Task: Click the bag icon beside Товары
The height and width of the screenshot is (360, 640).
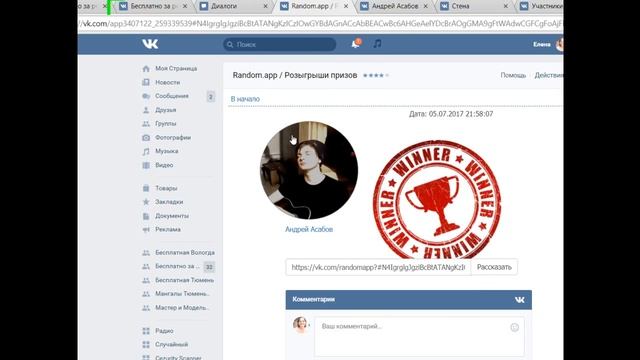Action: [146, 188]
